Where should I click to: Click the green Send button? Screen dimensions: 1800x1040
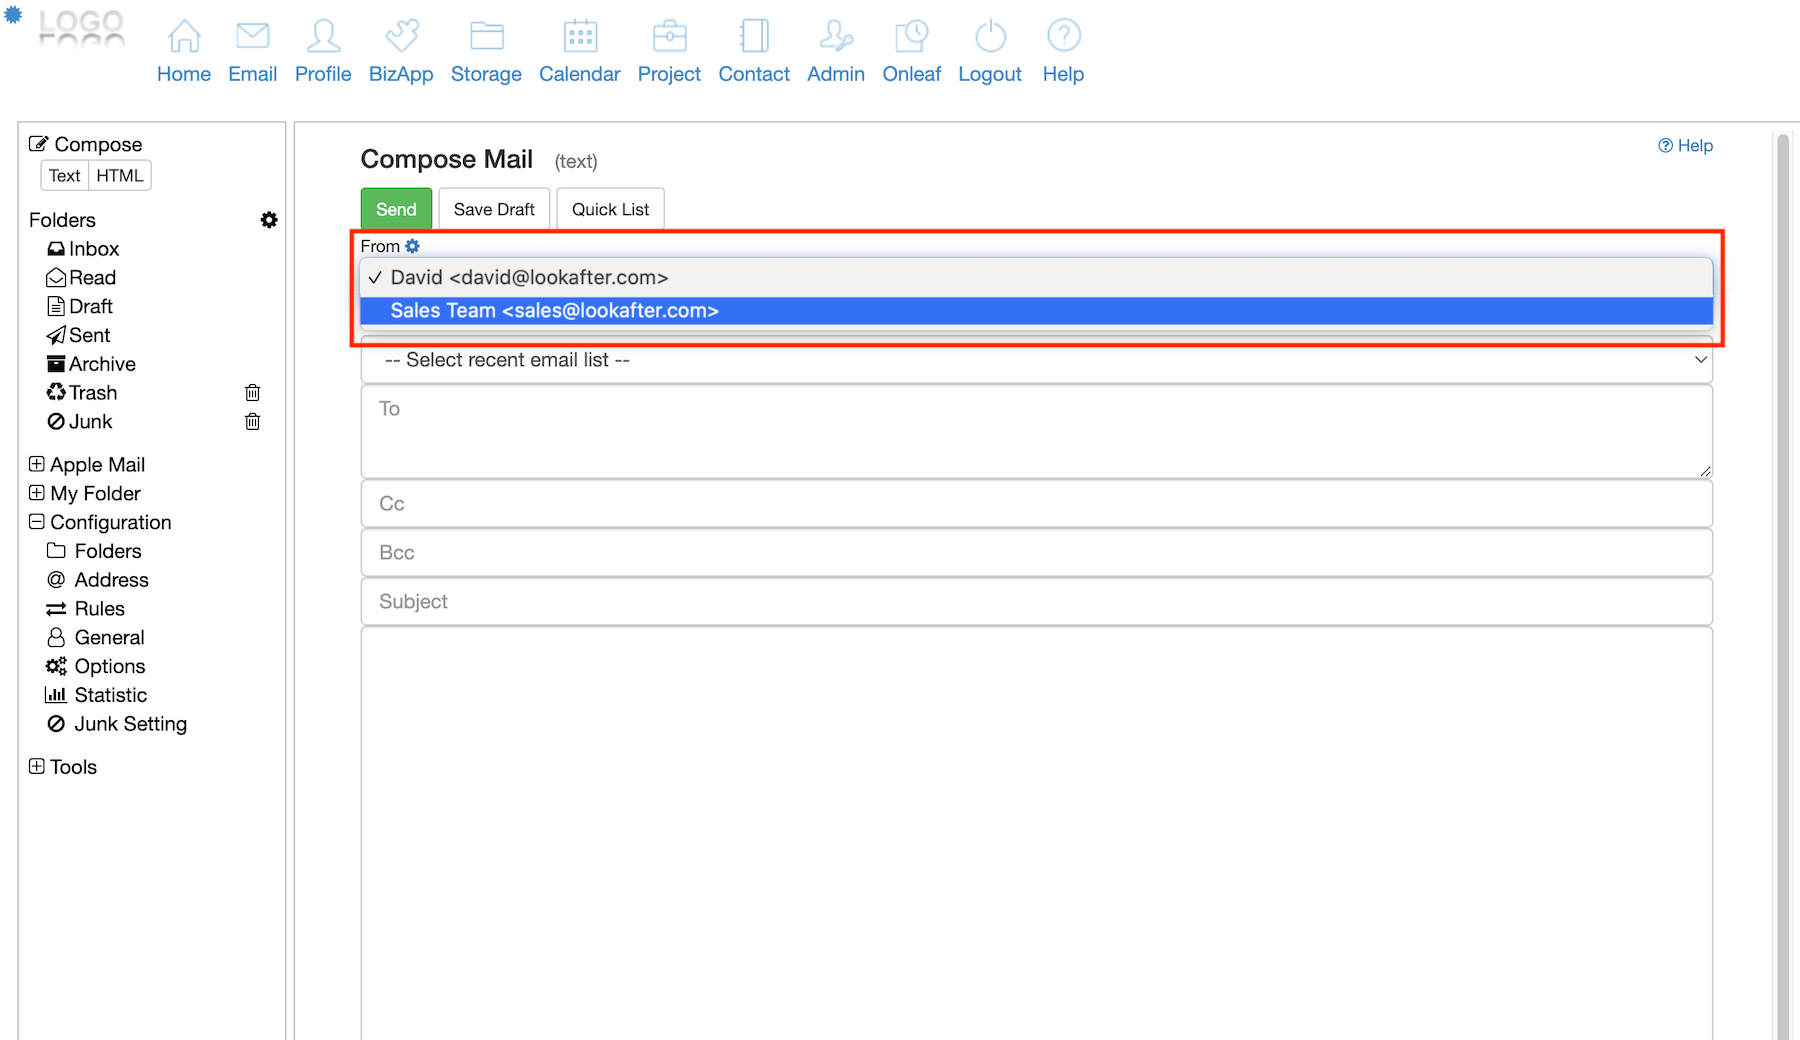[396, 209]
